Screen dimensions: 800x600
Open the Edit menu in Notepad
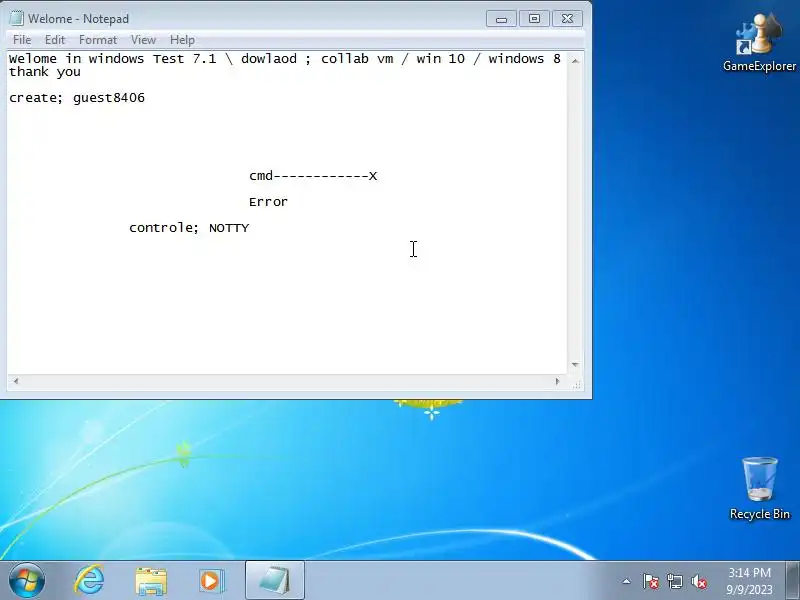coord(55,40)
